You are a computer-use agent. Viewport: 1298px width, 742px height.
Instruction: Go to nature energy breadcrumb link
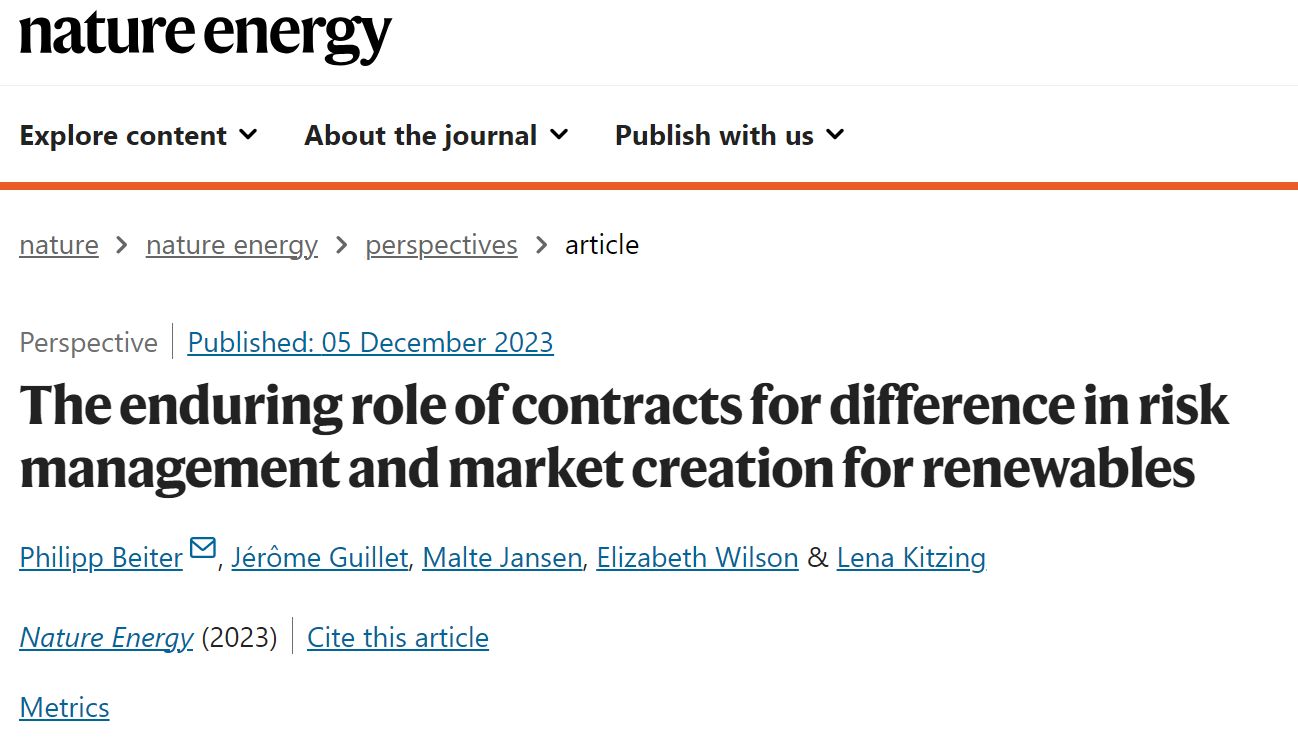tap(232, 245)
